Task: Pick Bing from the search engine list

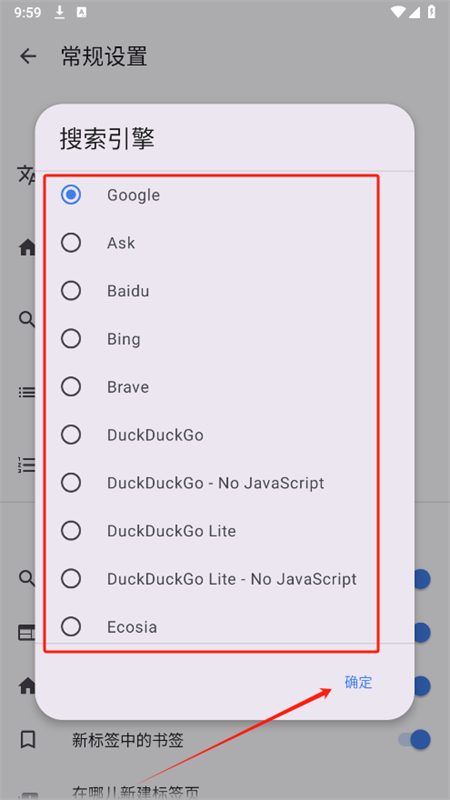Action: coord(224,339)
